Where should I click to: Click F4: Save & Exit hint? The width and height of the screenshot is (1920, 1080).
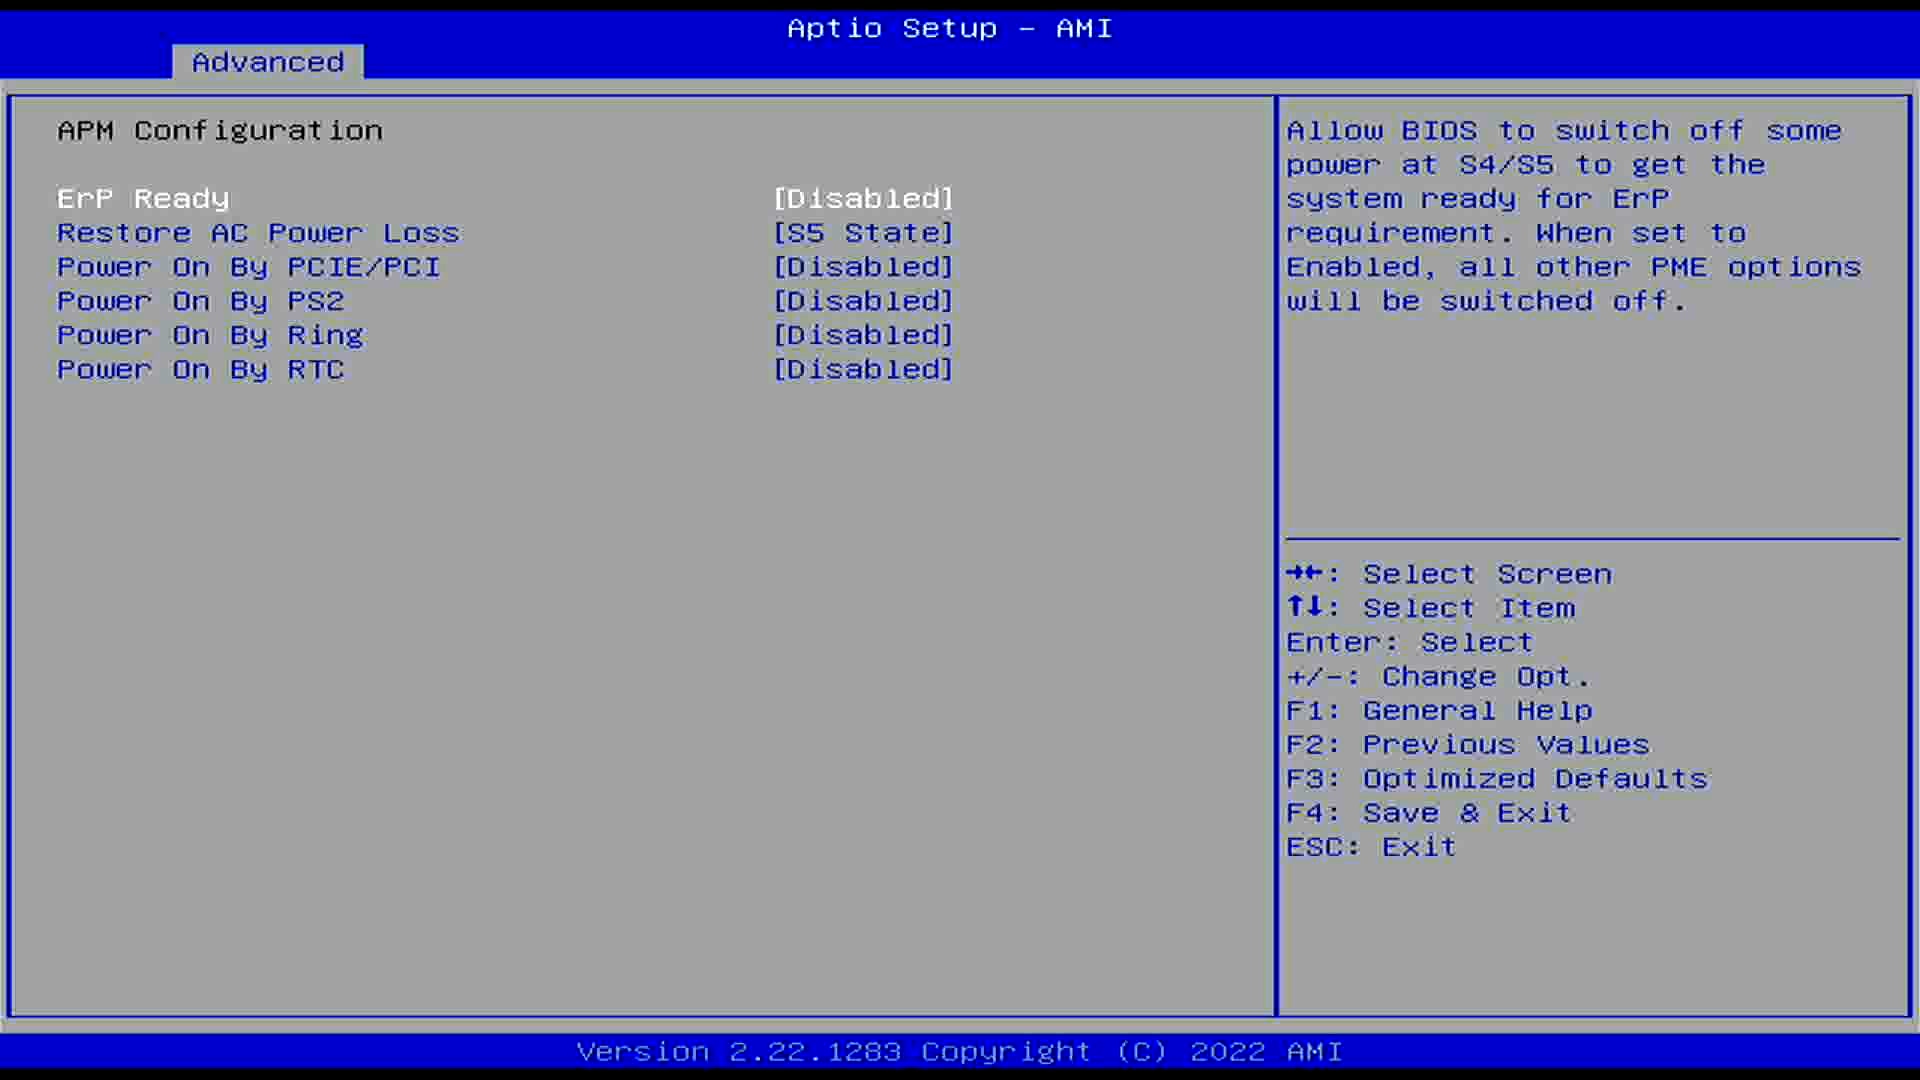tap(1428, 813)
